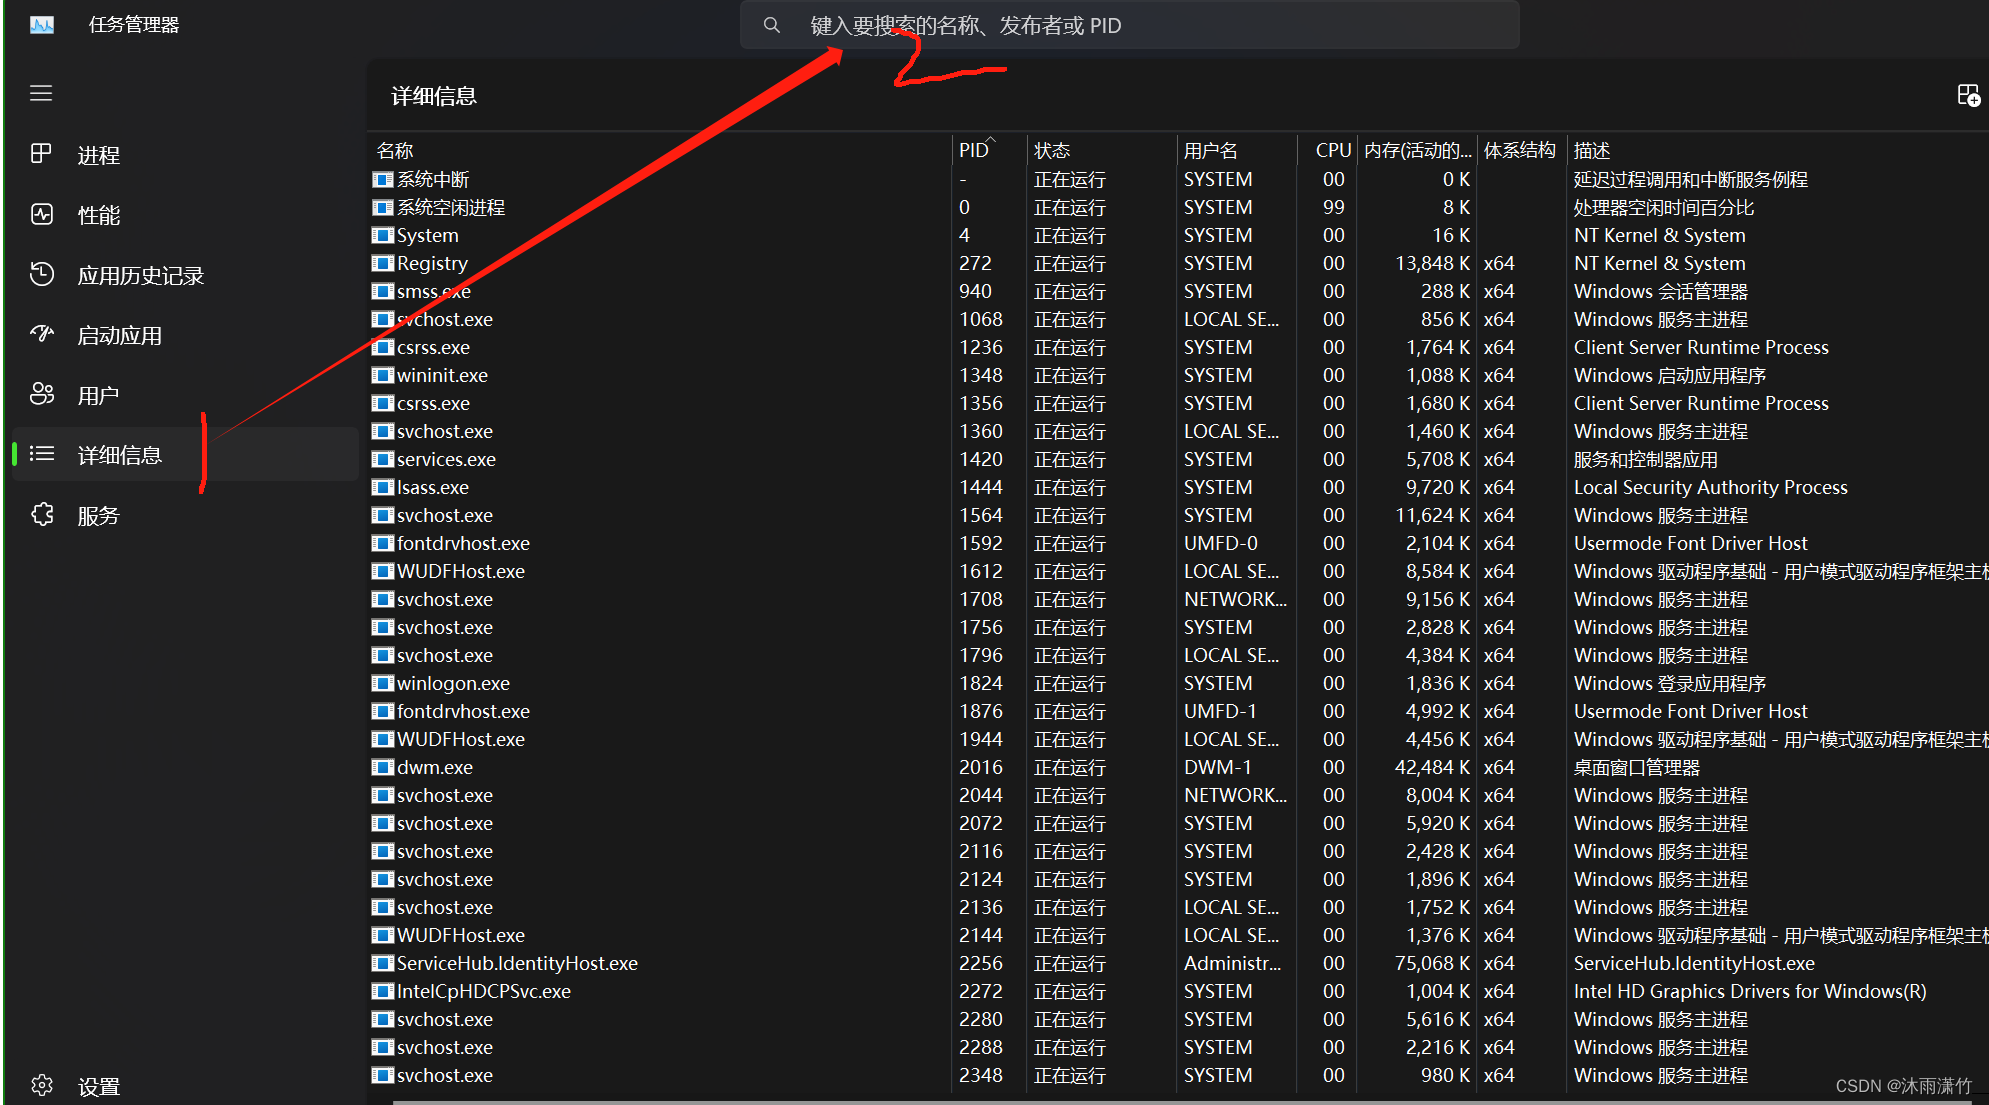Click description Intel HD Graphics Drivers for Windows(R)
1989x1105 pixels.
tap(1749, 991)
